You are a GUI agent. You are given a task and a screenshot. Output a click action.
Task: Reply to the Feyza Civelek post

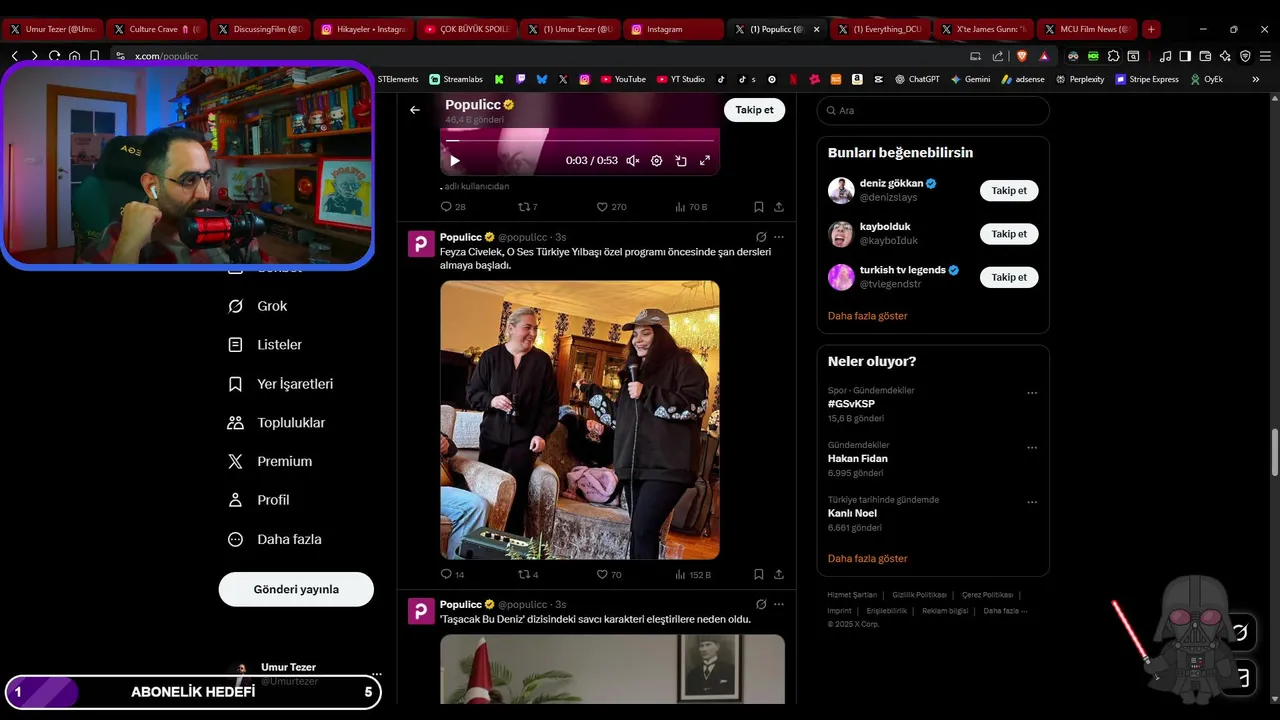pos(453,575)
